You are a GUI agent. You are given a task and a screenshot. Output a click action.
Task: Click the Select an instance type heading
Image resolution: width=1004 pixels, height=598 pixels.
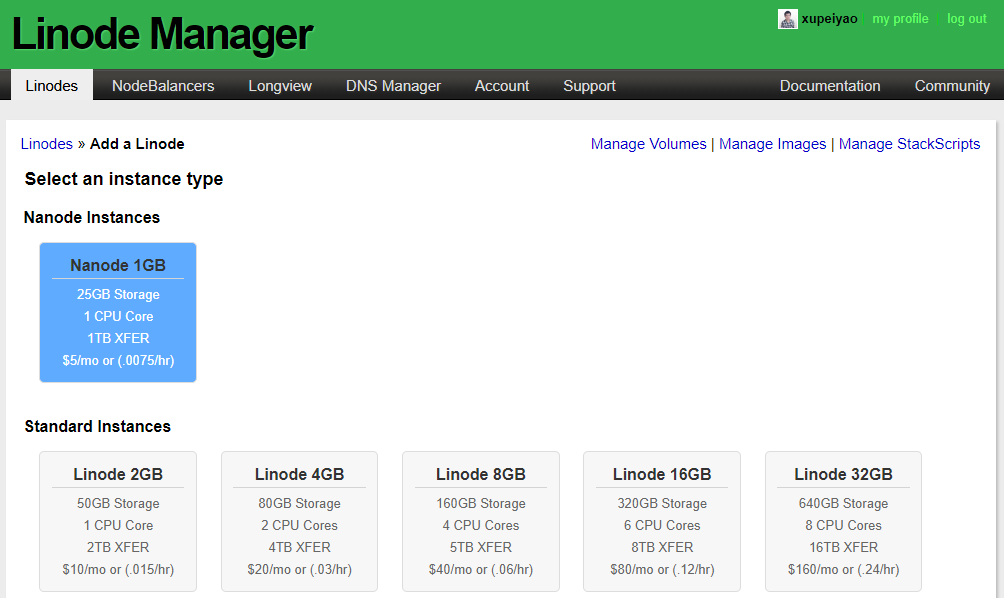click(x=124, y=179)
